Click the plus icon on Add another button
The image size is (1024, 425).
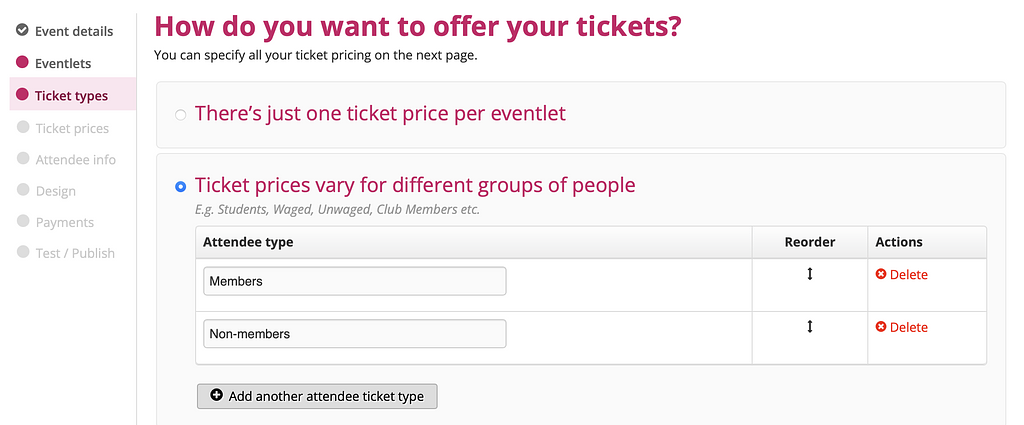coord(217,395)
